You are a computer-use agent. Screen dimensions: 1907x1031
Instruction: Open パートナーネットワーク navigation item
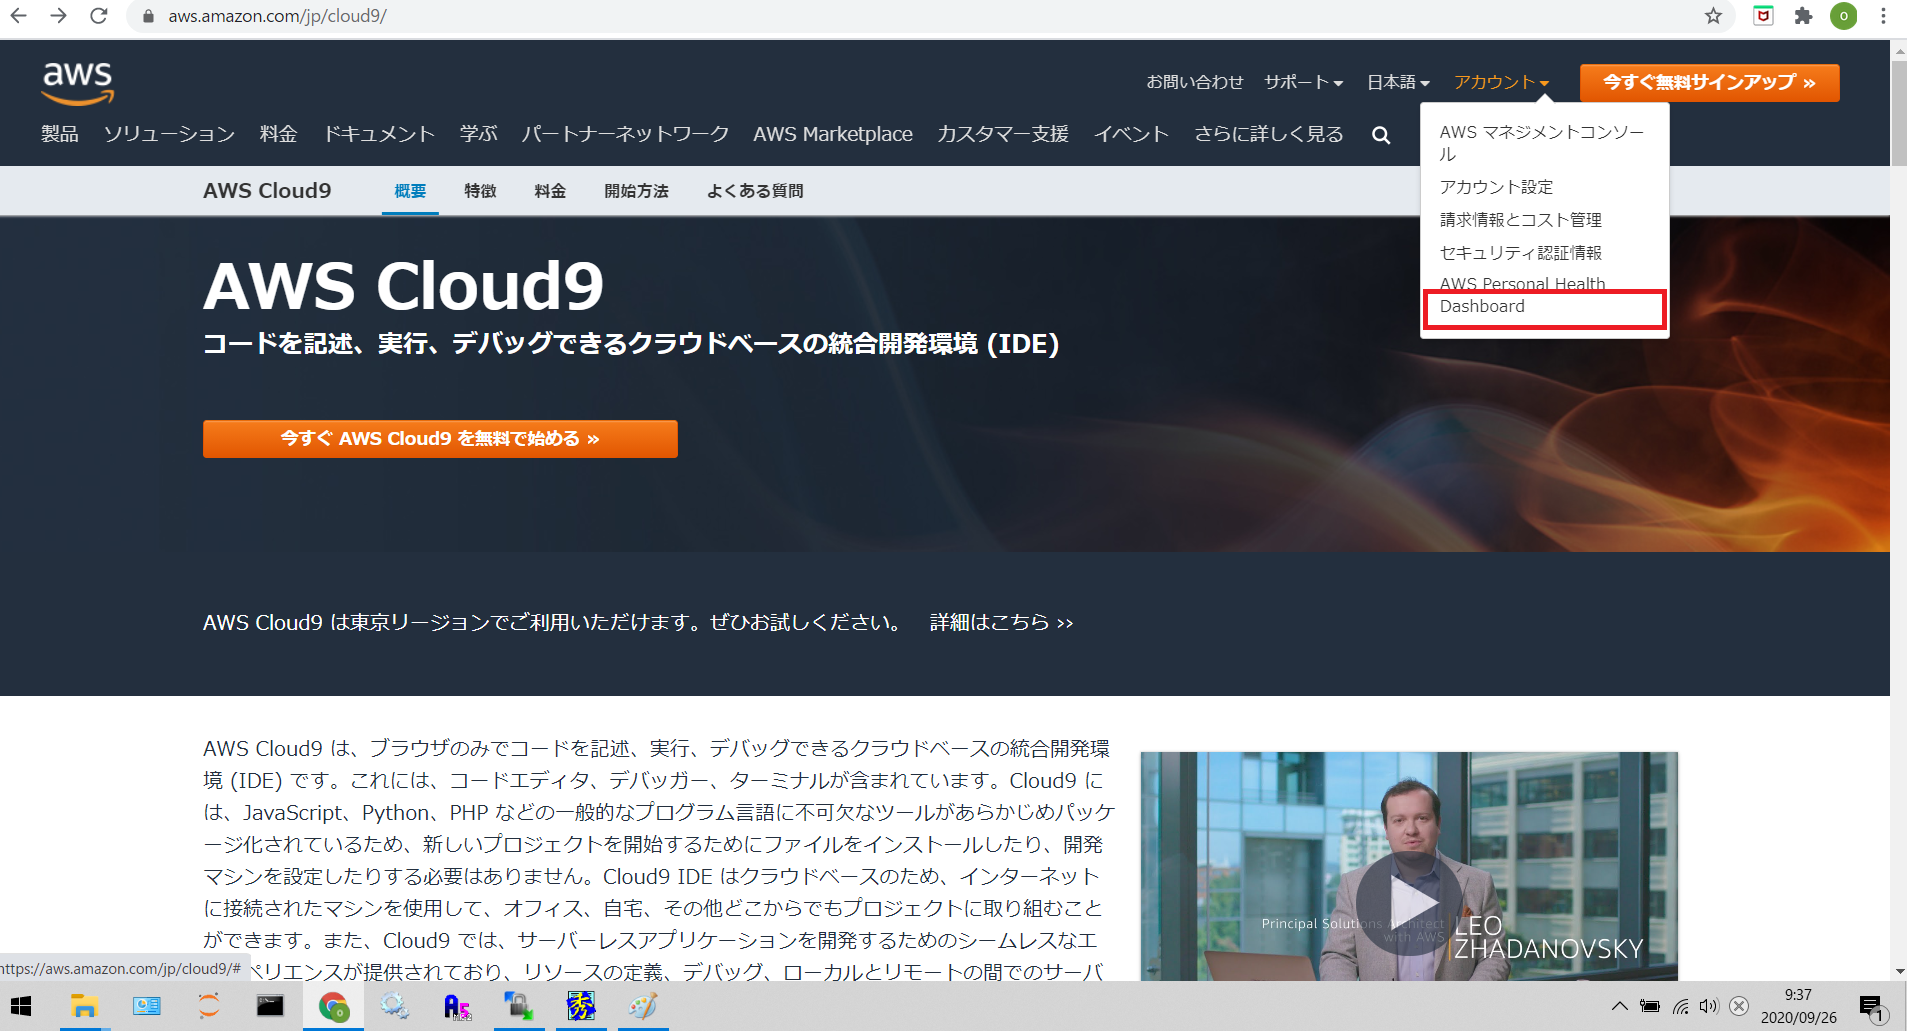625,134
